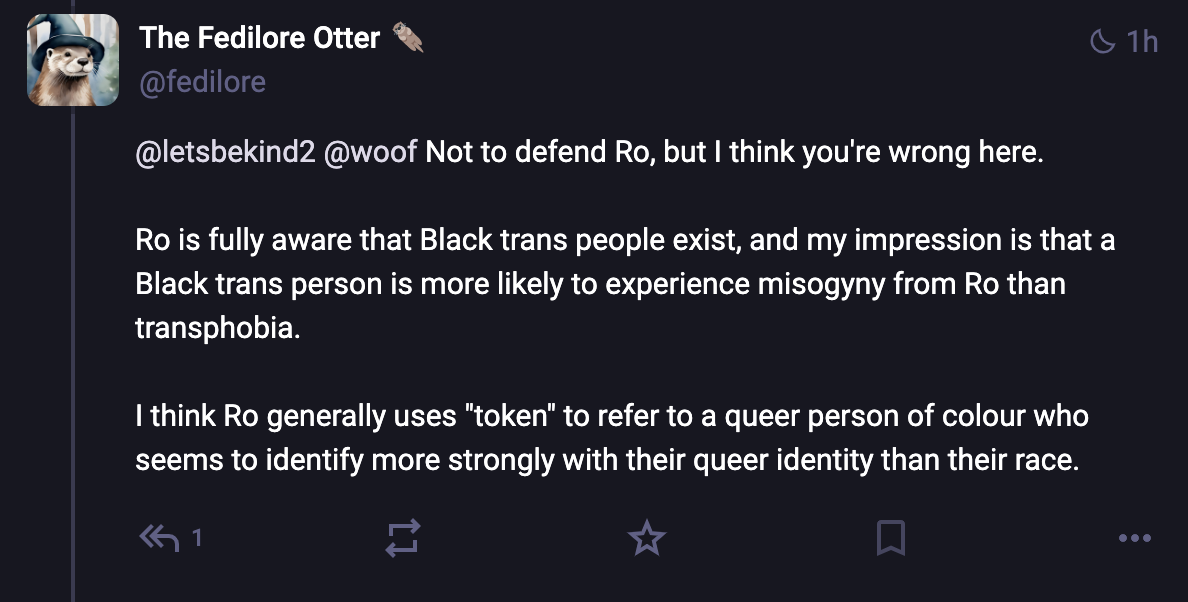Click the reply count number 1
The height and width of the screenshot is (602, 1188).
click(x=197, y=539)
